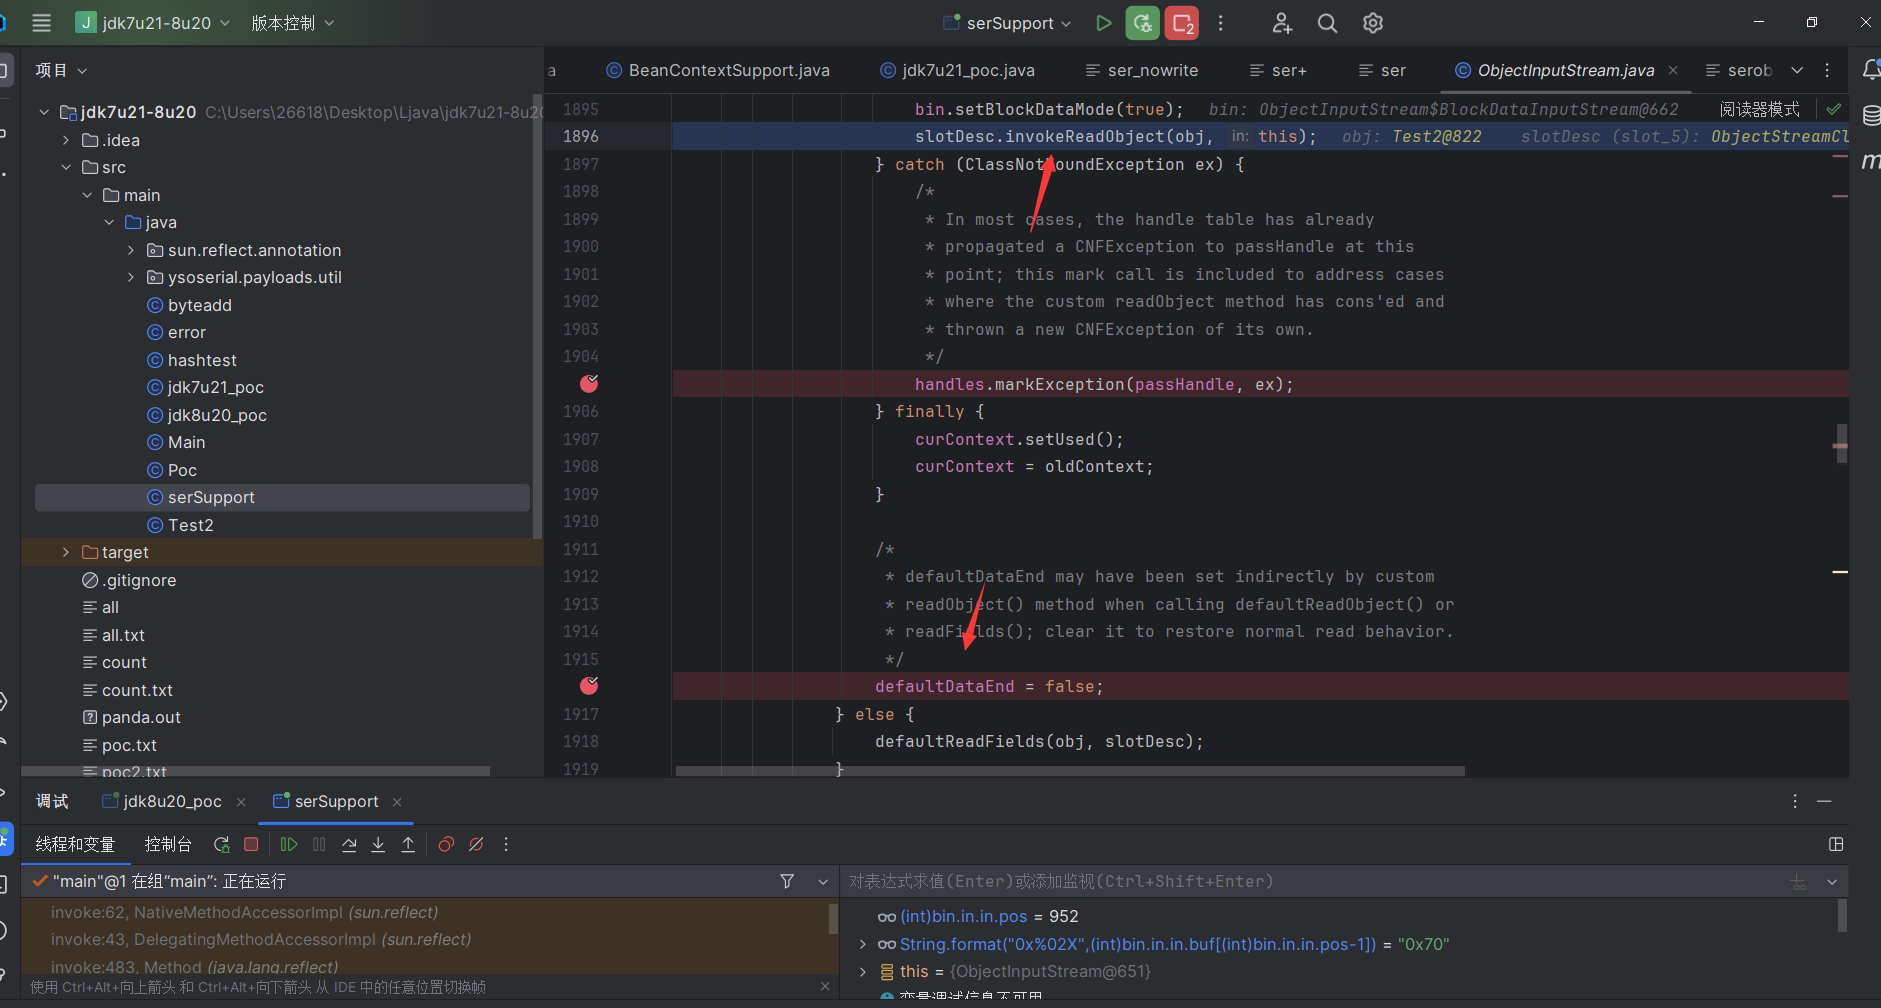Open evaluate field history dropdown
Image resolution: width=1881 pixels, height=1008 pixels.
pyautogui.click(x=1832, y=881)
